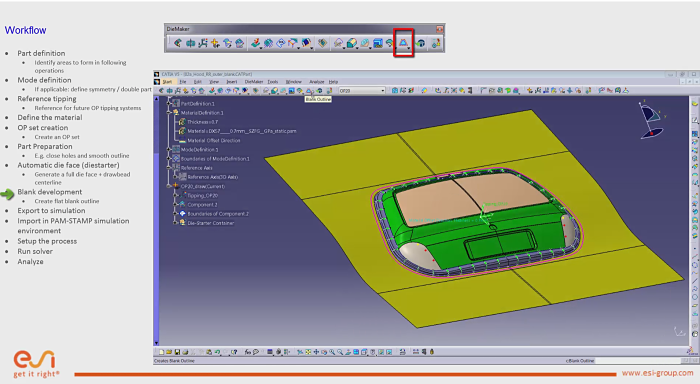Viewport: 700px width, 384px height.
Task: Open the Insert menu
Action: (232, 82)
